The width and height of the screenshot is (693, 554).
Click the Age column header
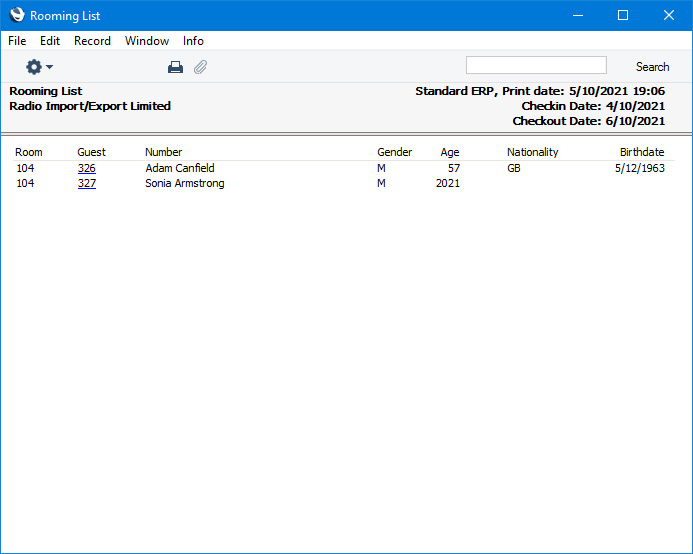450,152
